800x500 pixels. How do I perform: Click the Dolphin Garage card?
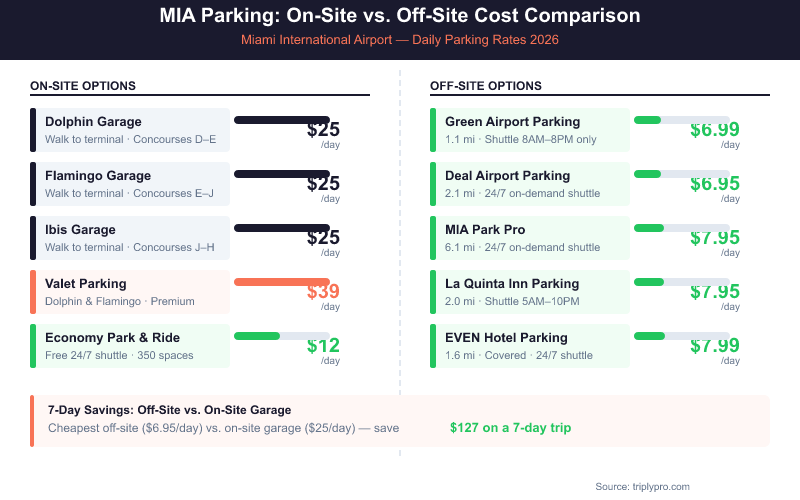click(x=131, y=130)
